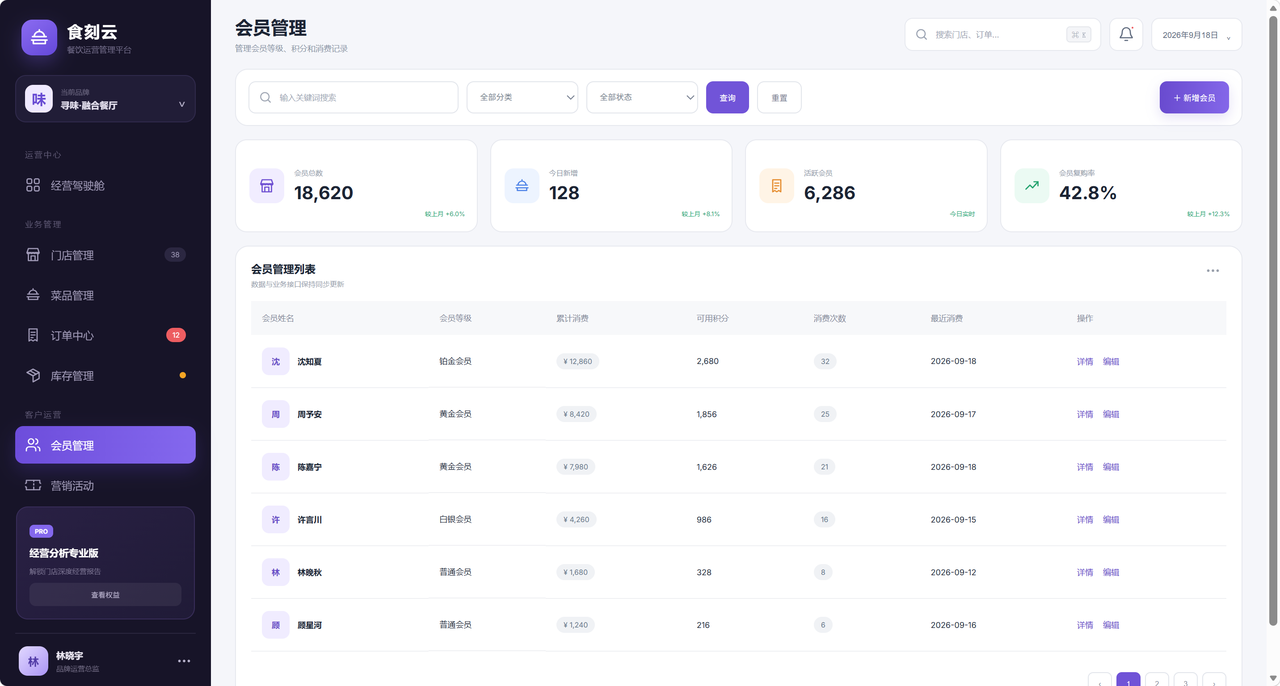Click the 新增会员 button
This screenshot has width=1280, height=686.
pos(1194,97)
